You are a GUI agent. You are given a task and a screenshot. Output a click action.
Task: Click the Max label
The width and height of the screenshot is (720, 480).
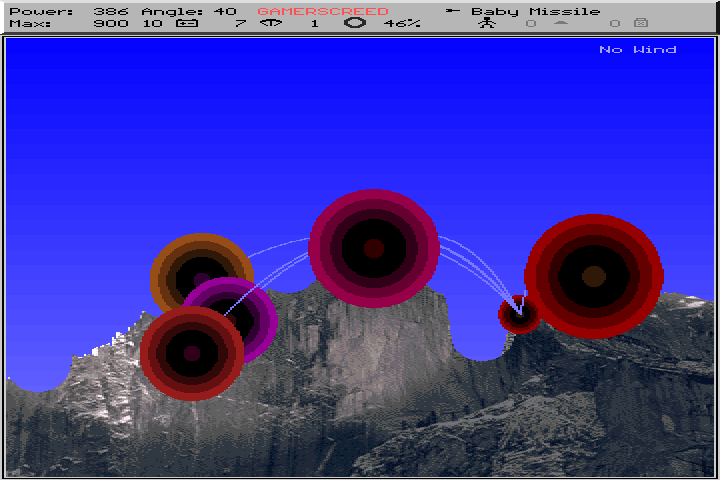(x=30, y=23)
